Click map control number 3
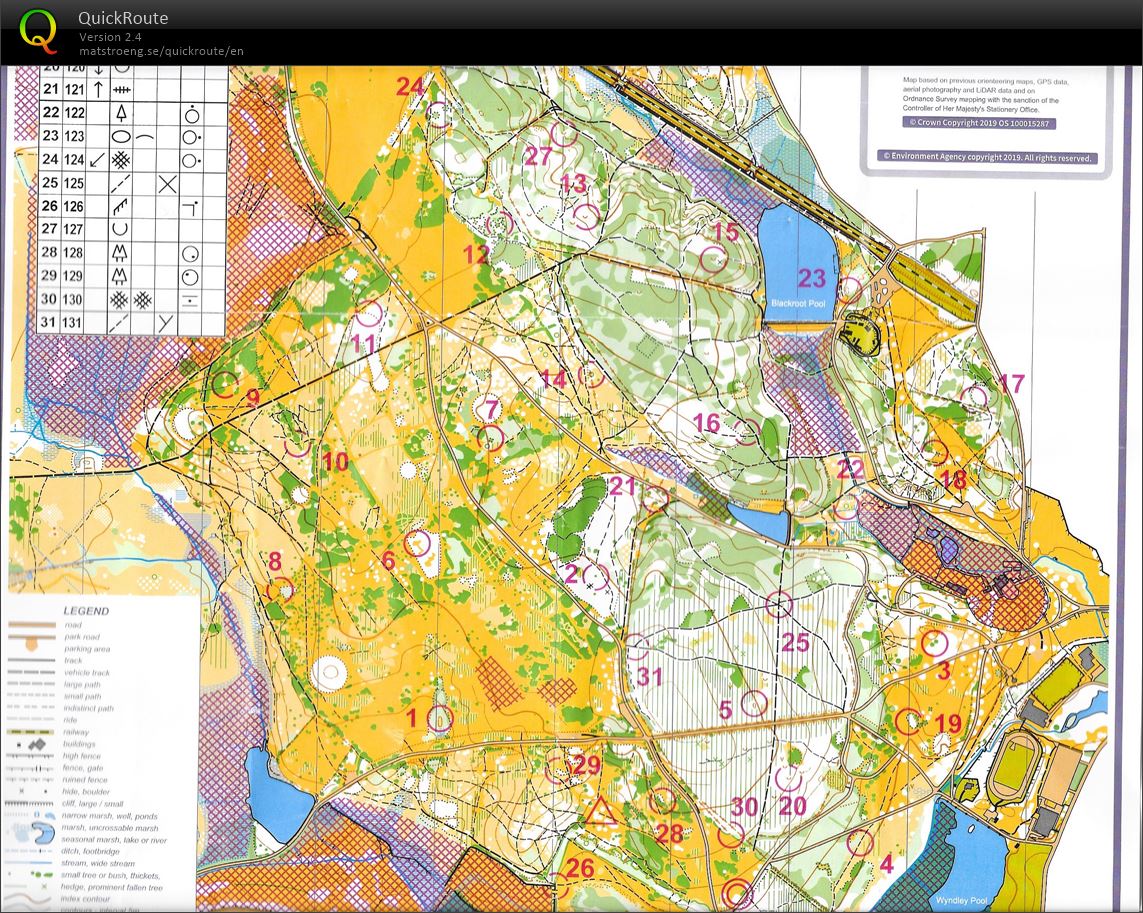The width and height of the screenshot is (1143, 913). coord(943,670)
